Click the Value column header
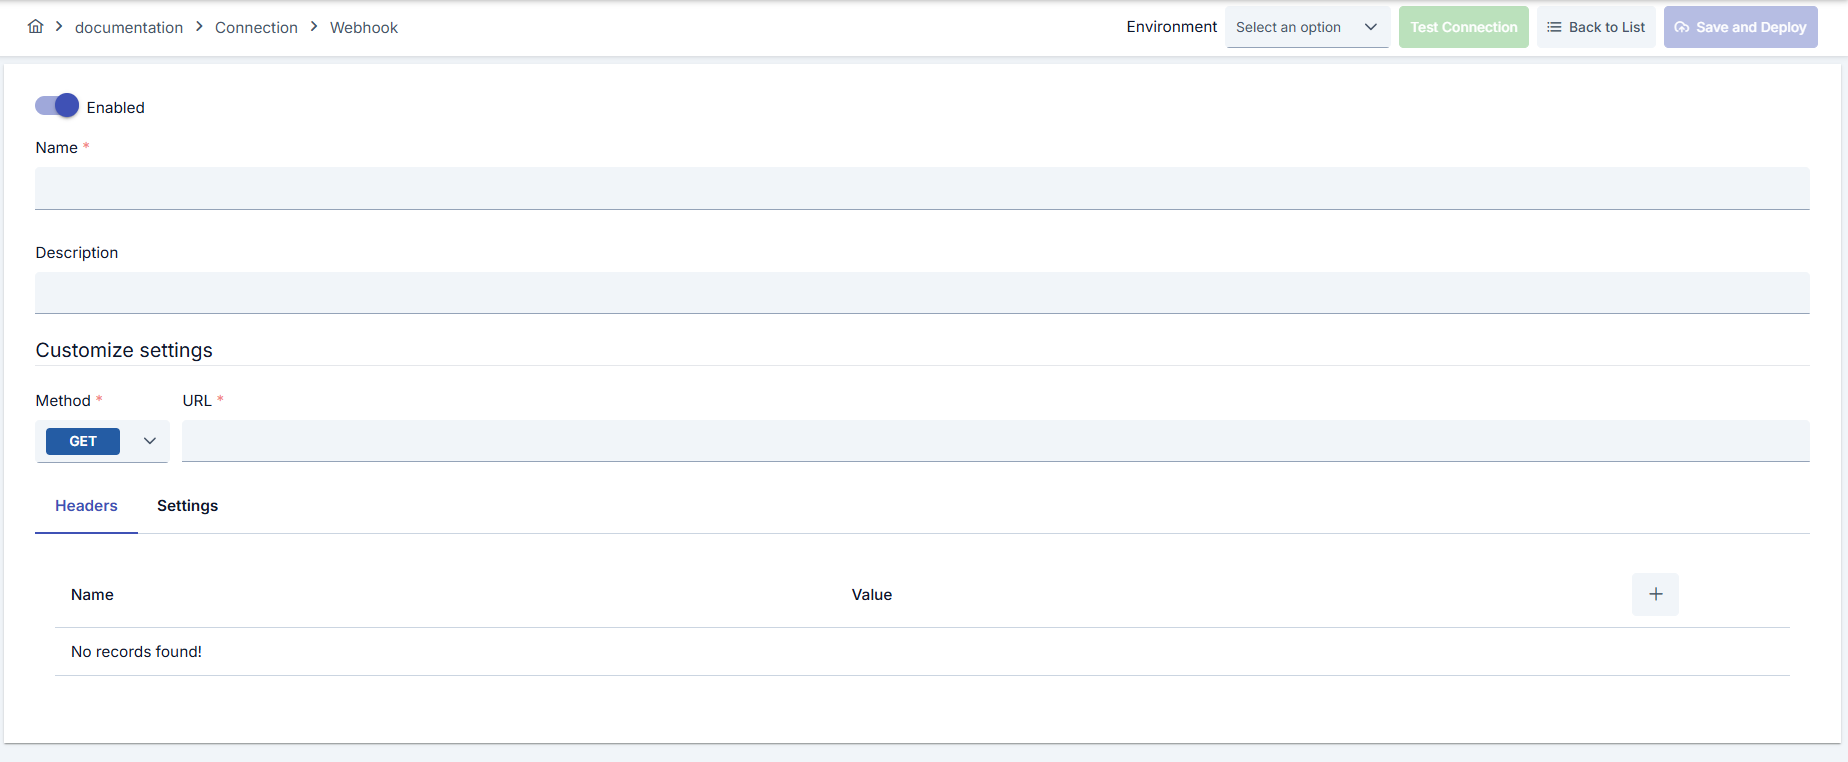The image size is (1848, 762). coord(872,595)
